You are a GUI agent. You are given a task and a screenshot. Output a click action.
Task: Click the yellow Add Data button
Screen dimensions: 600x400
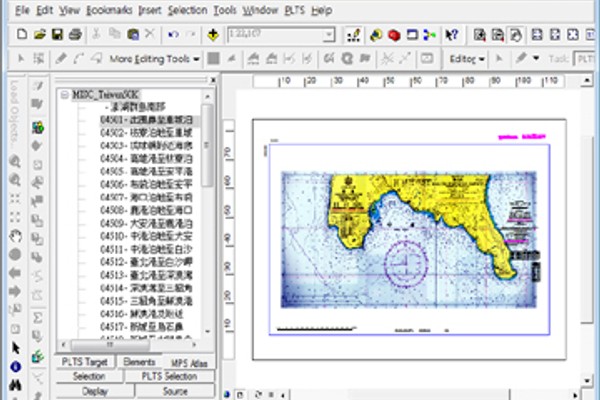[213, 34]
